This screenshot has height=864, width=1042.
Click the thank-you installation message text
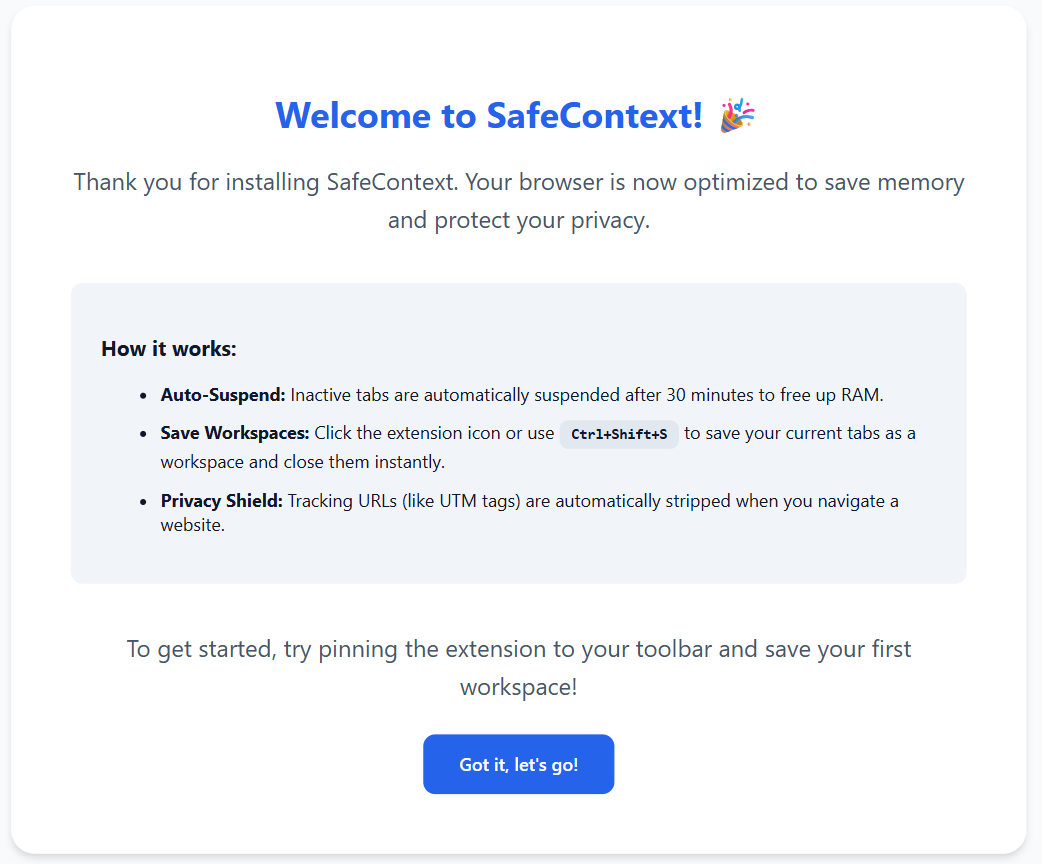(519, 200)
